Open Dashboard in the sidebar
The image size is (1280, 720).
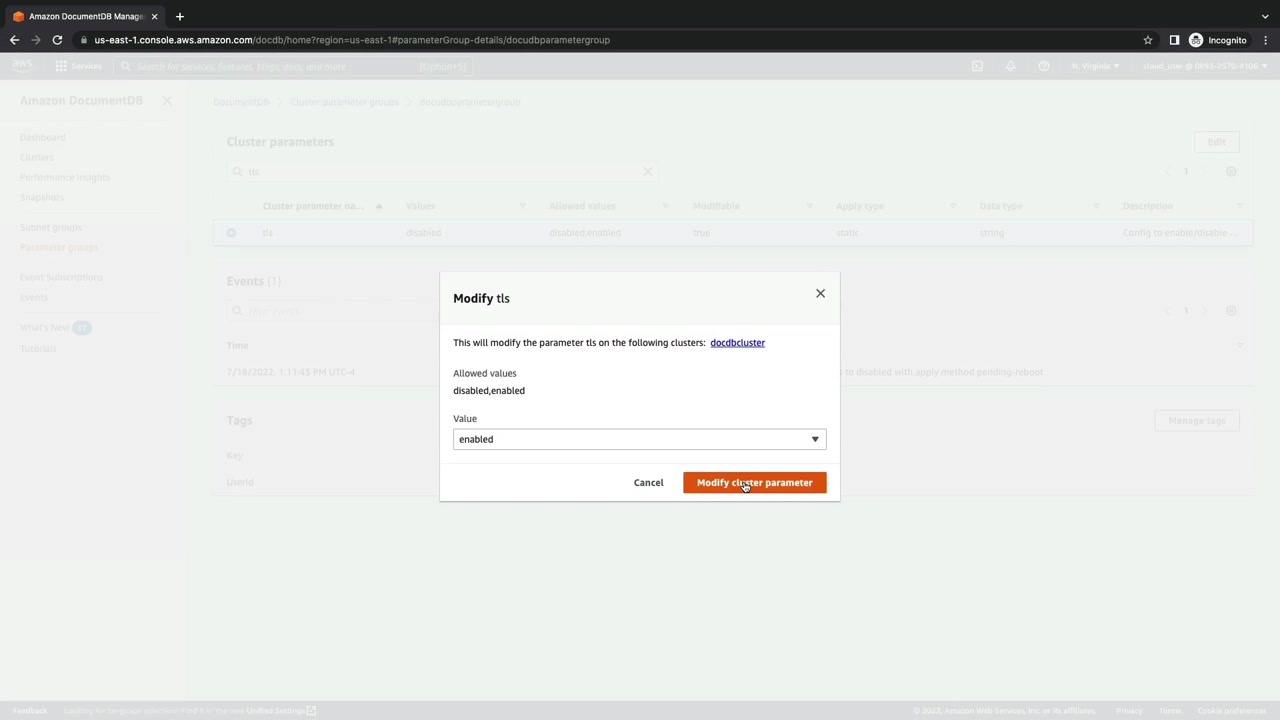[42, 137]
